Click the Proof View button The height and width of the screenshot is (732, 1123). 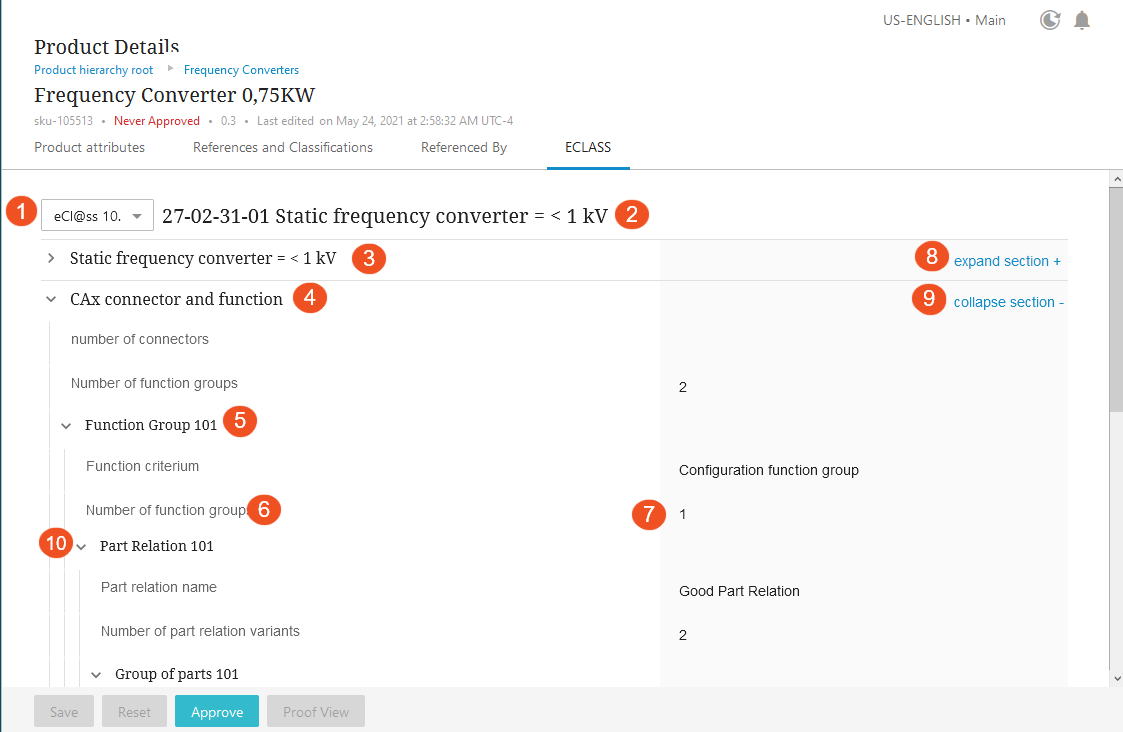tap(316, 711)
